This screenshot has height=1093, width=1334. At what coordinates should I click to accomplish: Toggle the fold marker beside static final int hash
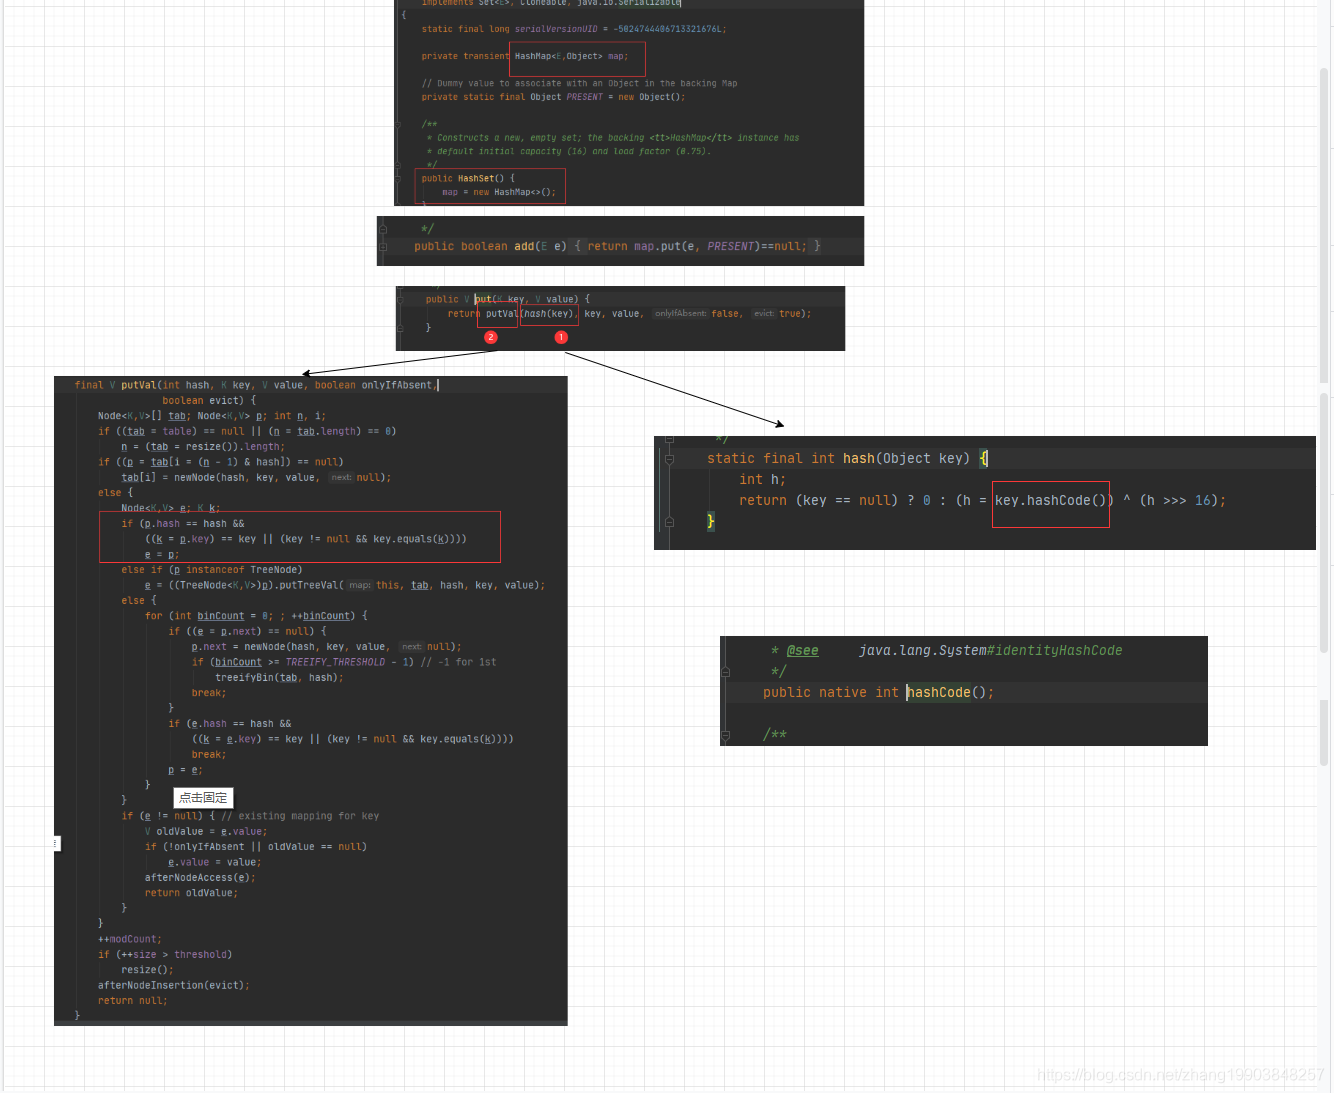669,458
